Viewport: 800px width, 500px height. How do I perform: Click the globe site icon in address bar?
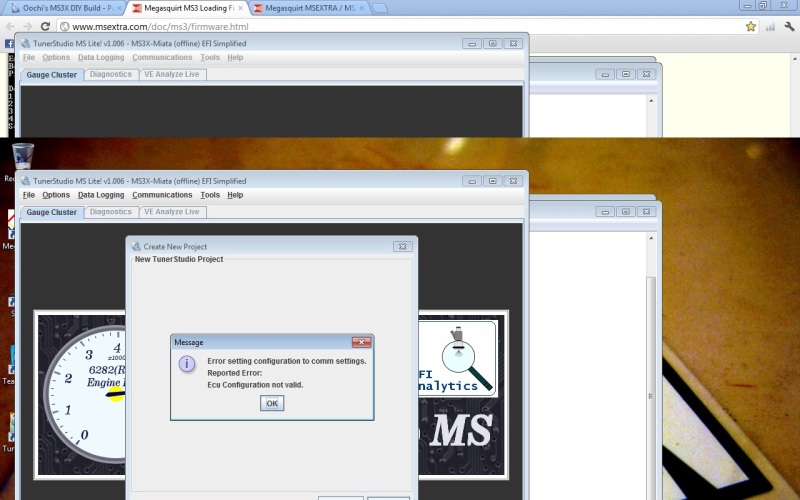[64, 27]
